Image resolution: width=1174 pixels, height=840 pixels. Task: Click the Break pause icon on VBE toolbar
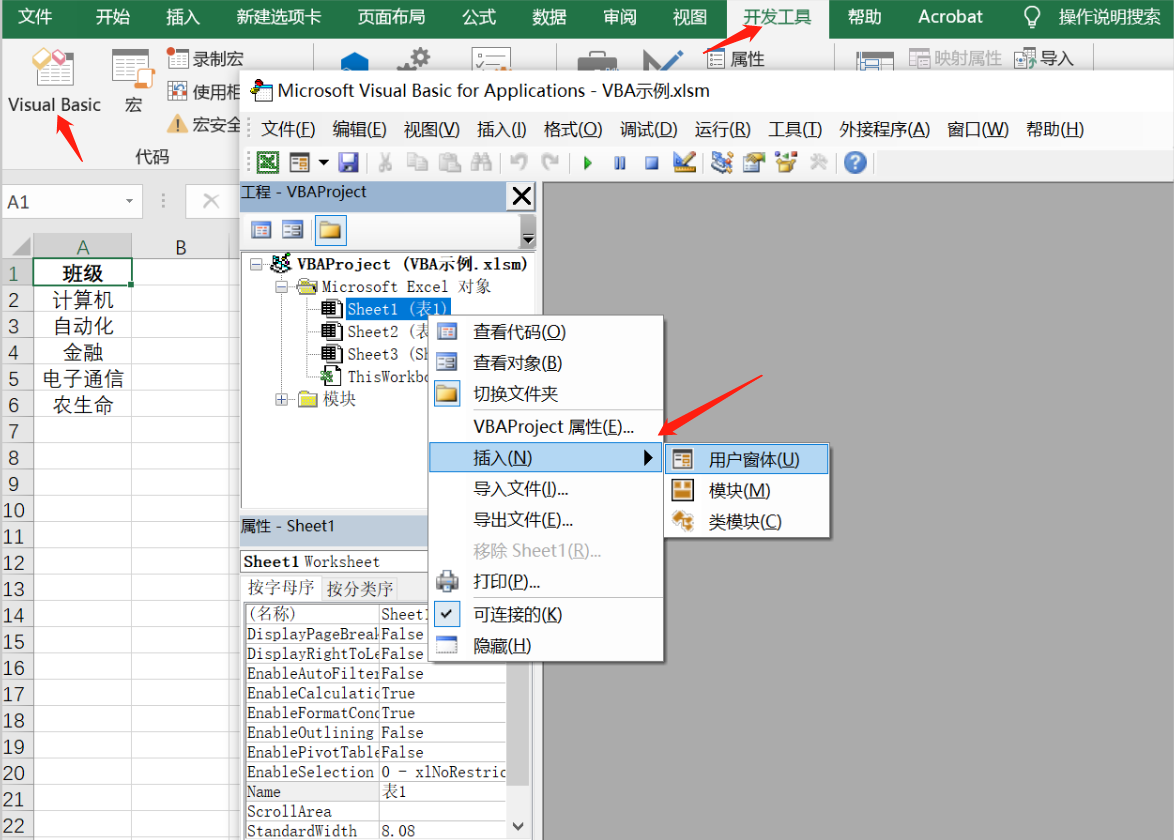pyautogui.click(x=619, y=163)
